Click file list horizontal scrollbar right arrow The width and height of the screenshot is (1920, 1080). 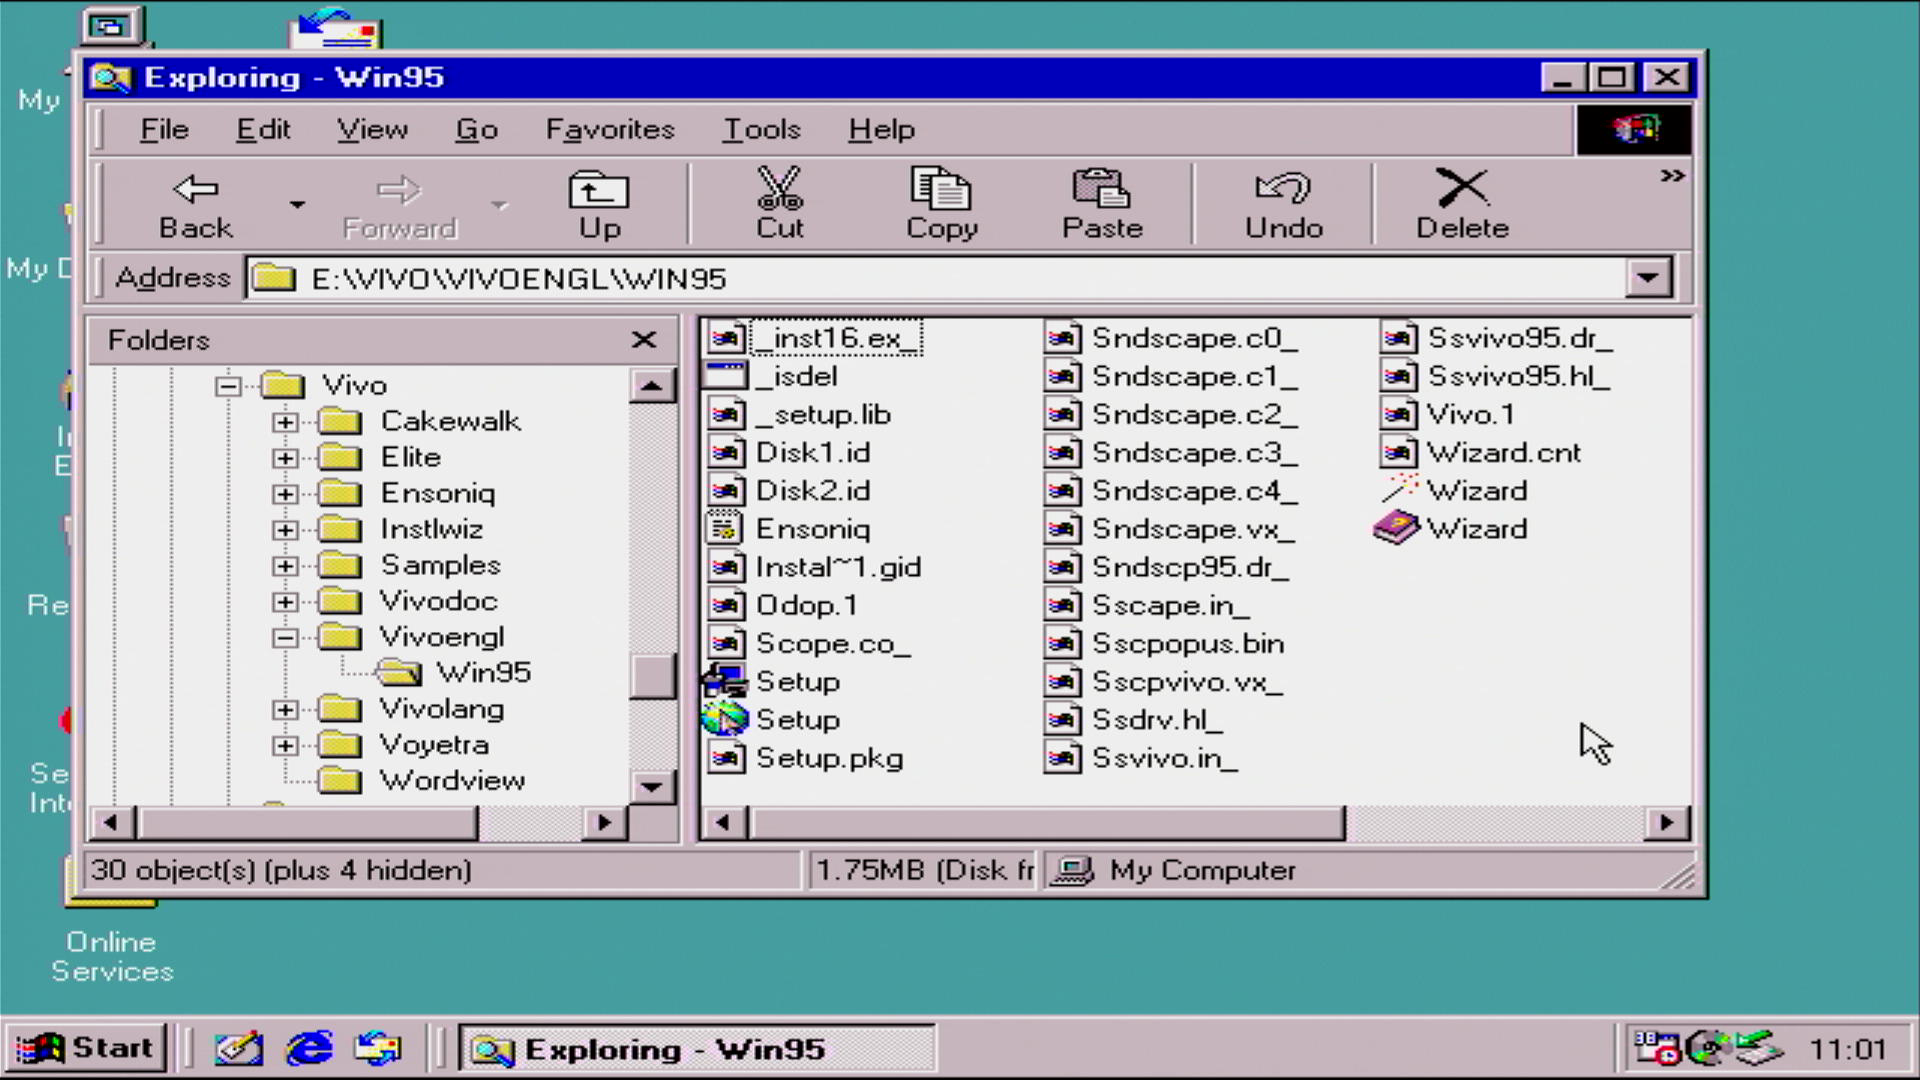coord(1666,823)
